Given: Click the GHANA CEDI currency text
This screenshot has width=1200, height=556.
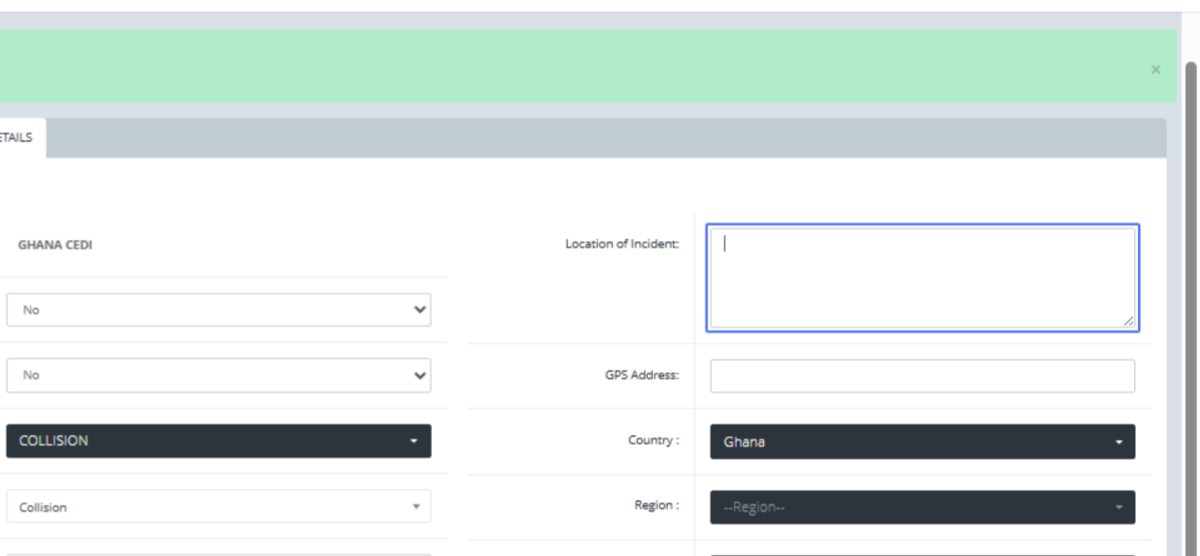Looking at the screenshot, I should click(55, 245).
